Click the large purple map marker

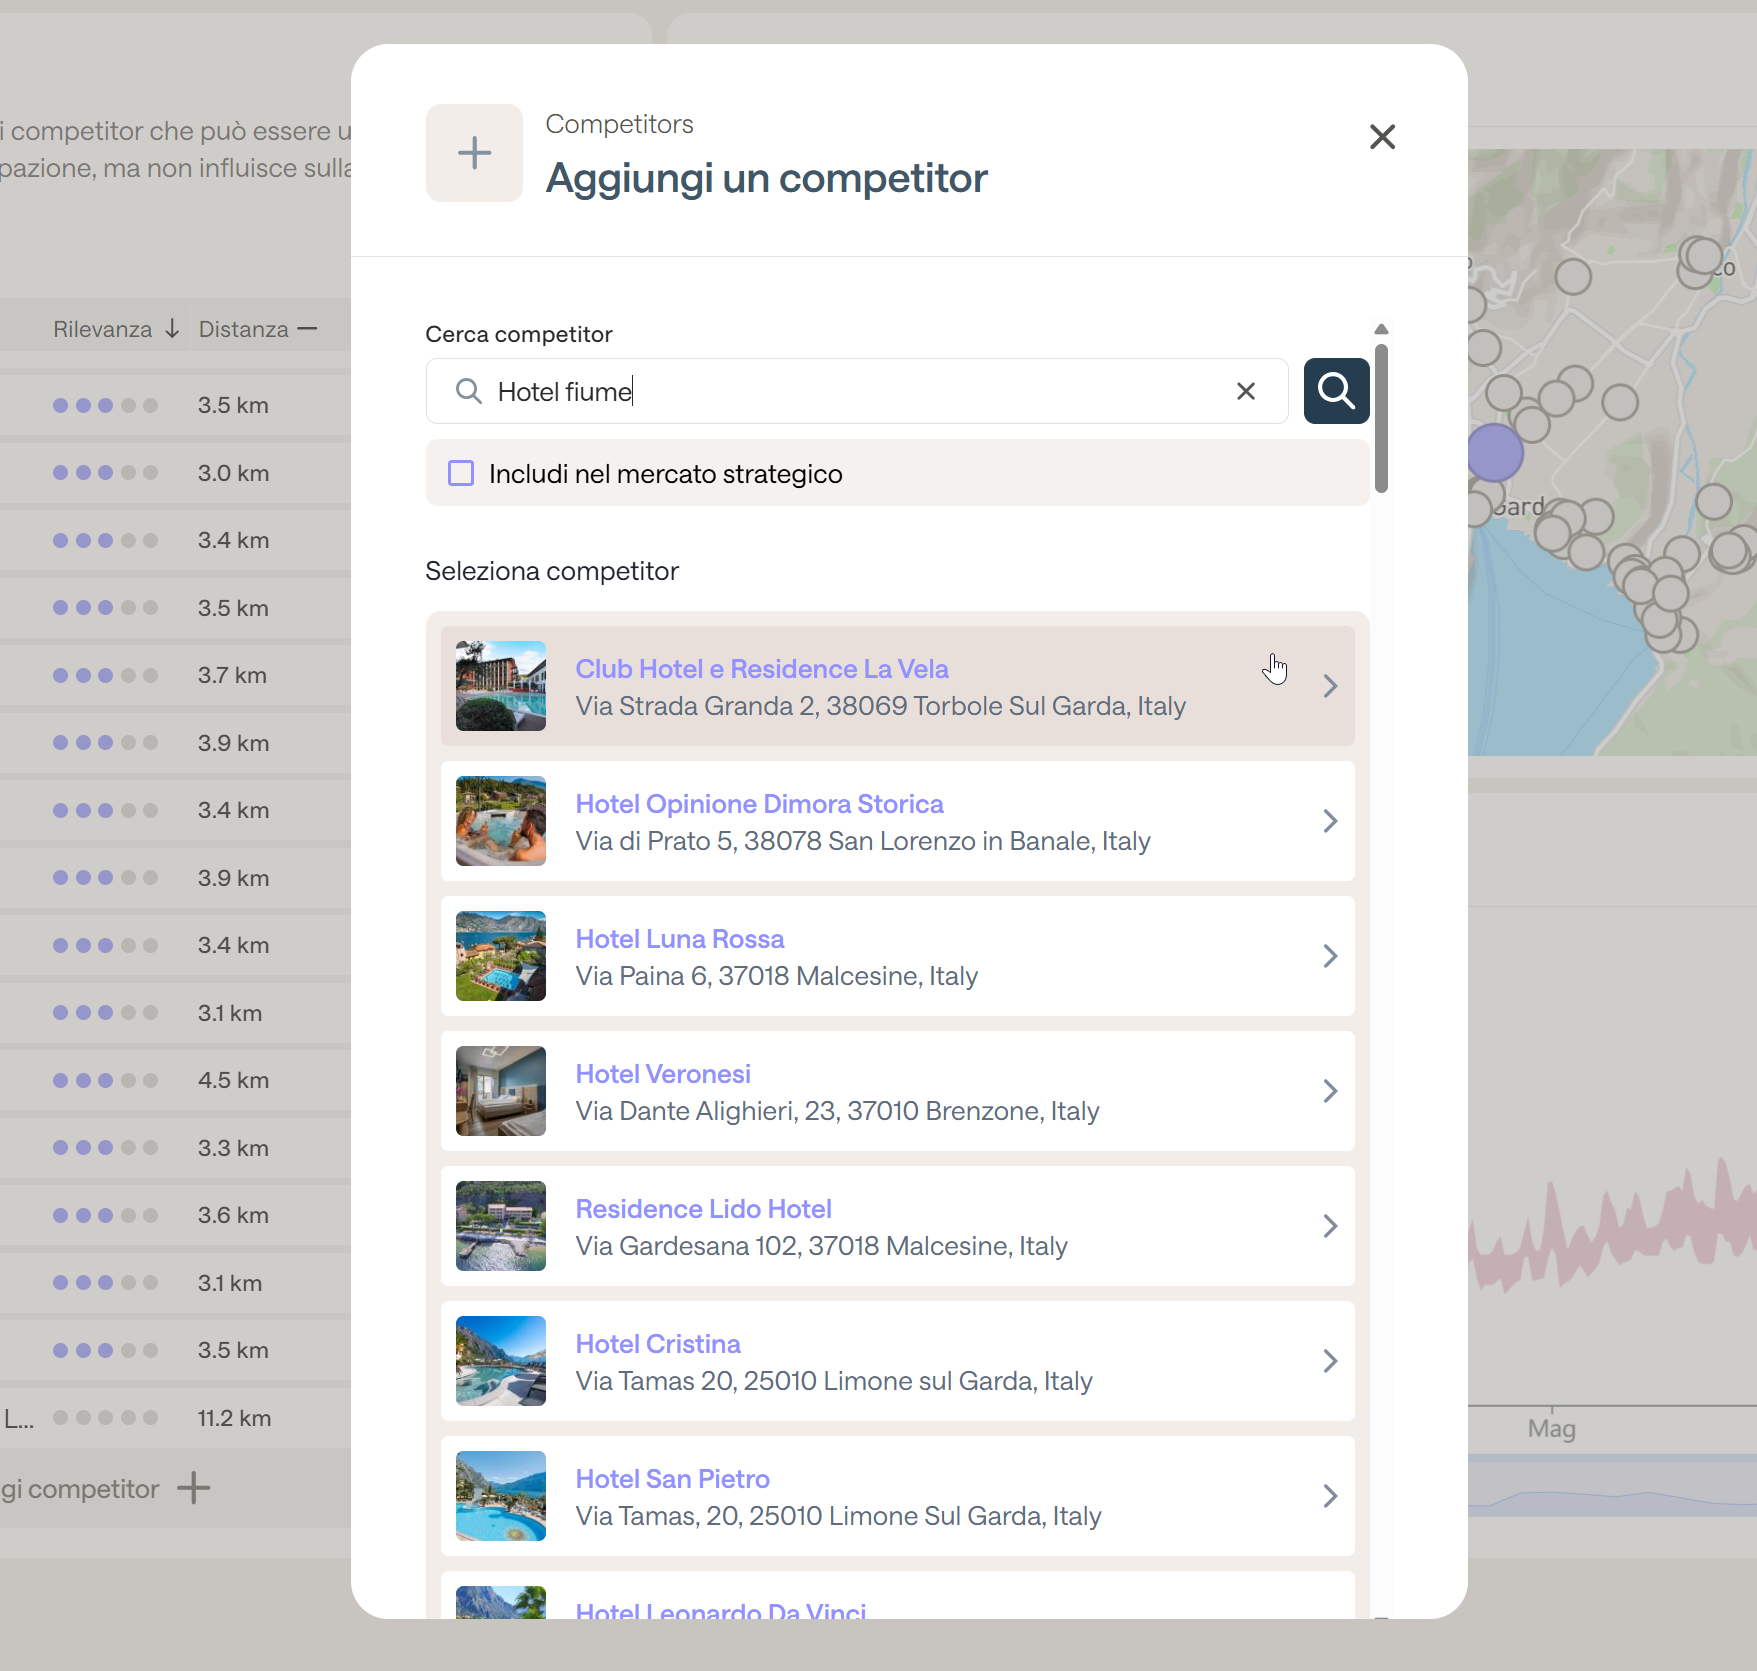[1494, 452]
